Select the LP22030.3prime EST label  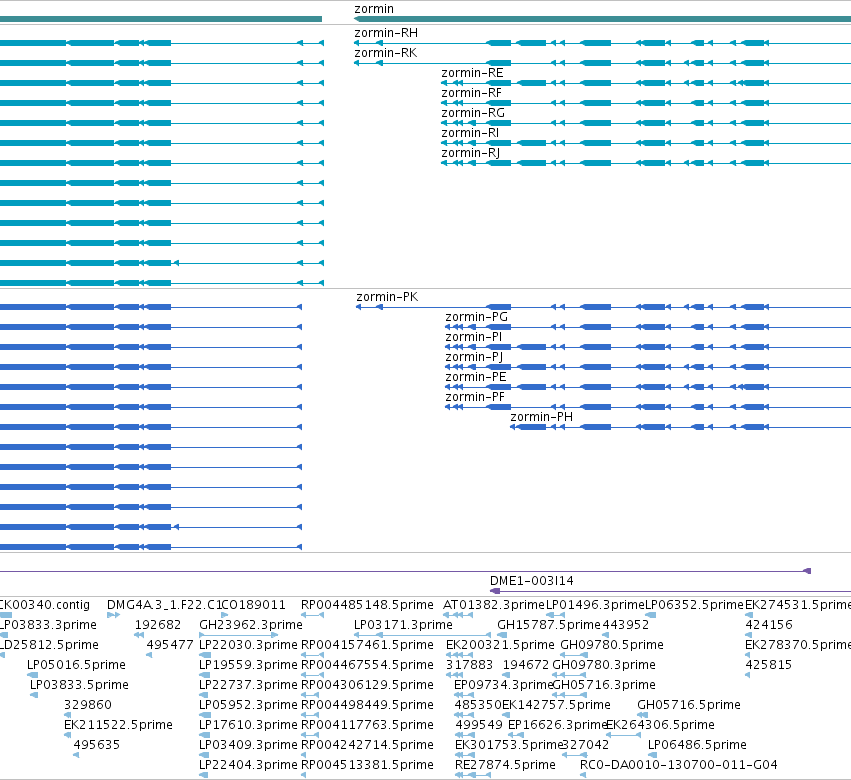click(249, 645)
